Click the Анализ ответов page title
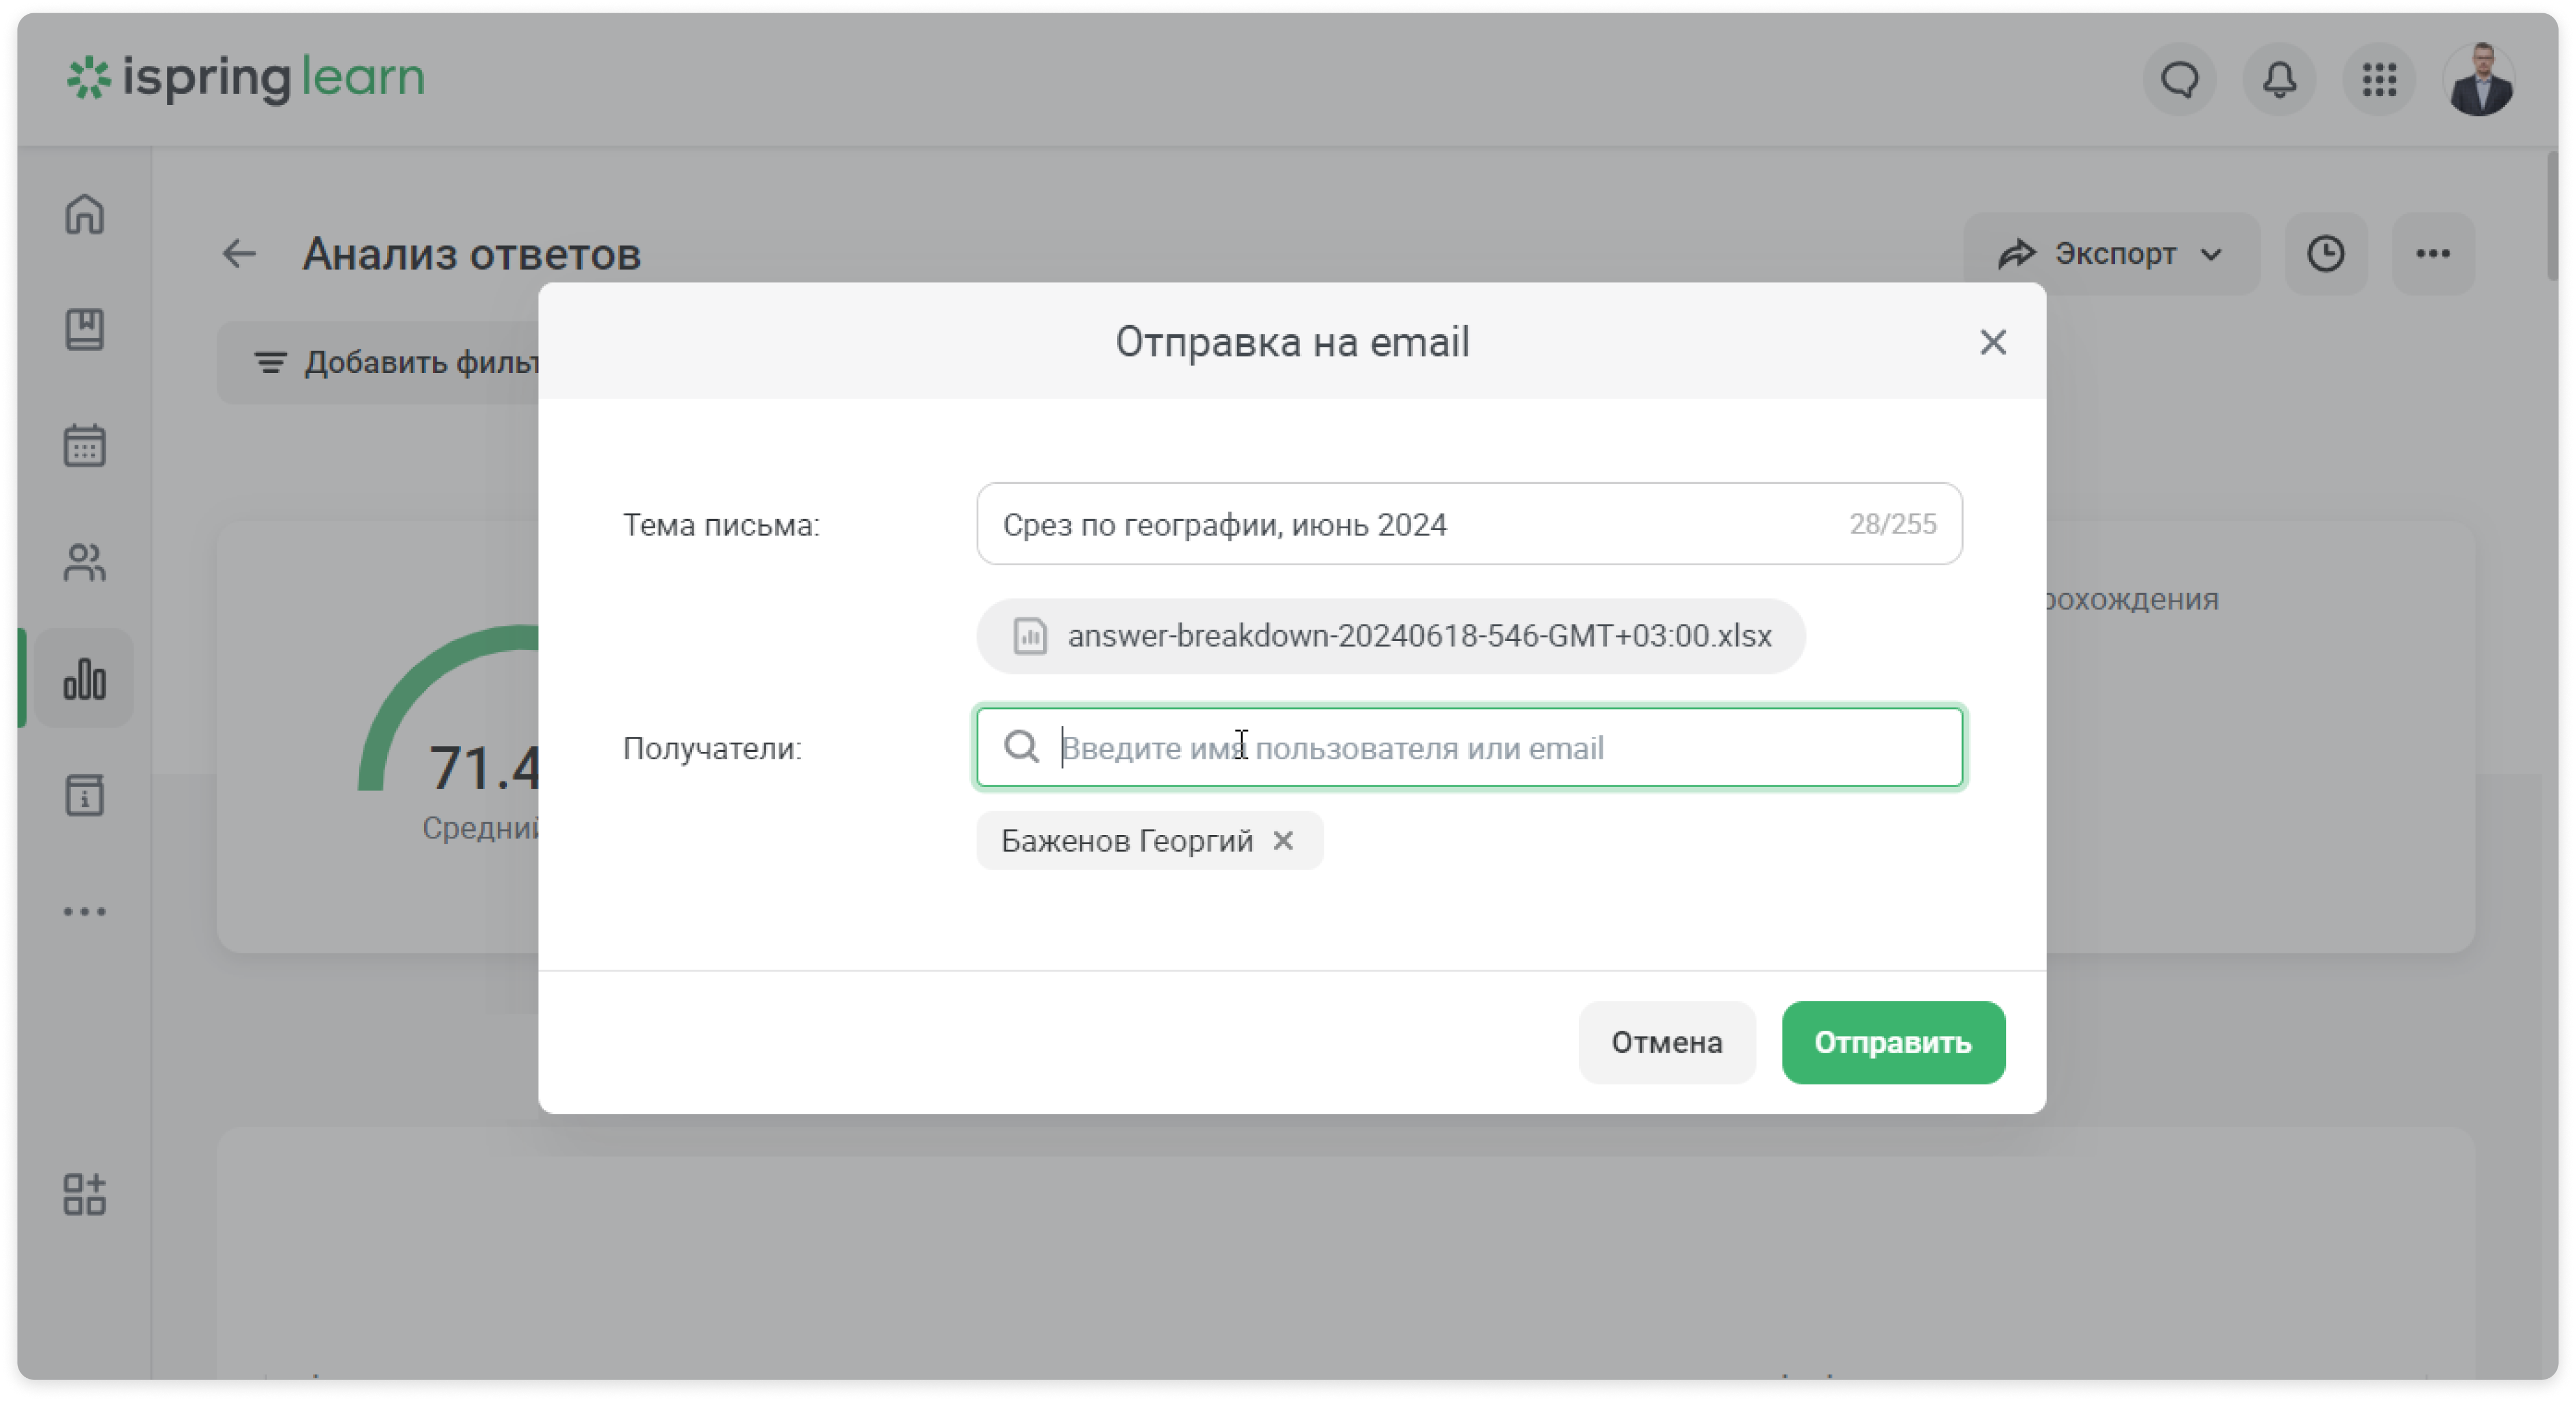Viewport: 2576px width, 1402px height. [472, 254]
